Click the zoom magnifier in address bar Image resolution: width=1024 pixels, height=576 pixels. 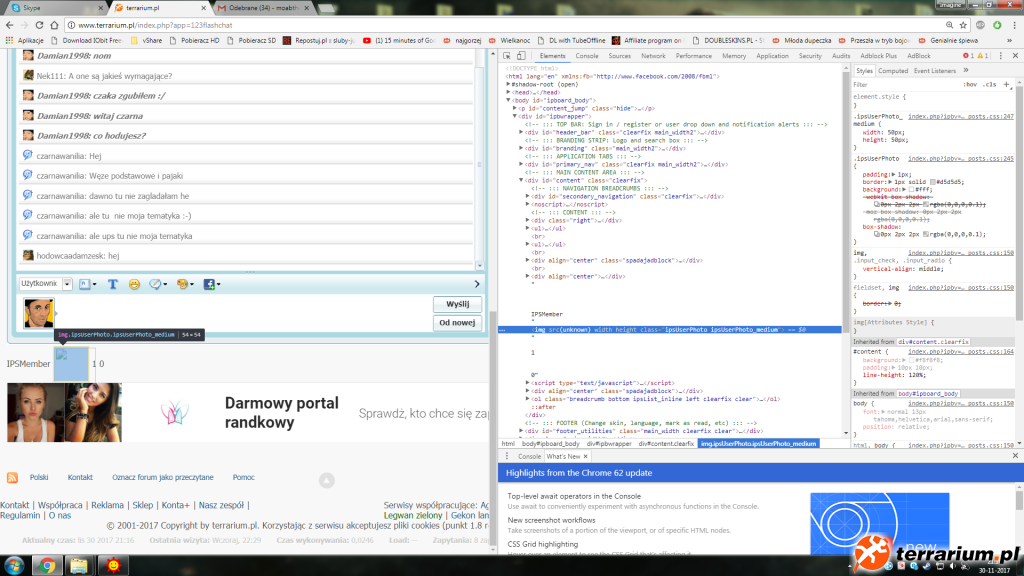pyautogui.click(x=950, y=25)
